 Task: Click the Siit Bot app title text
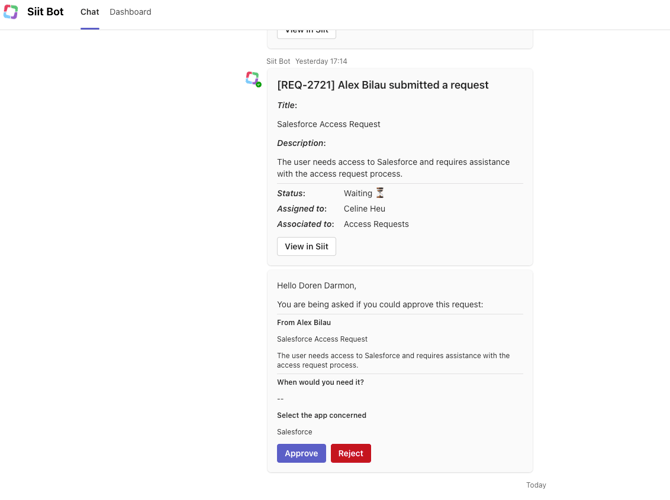pyautogui.click(x=45, y=12)
